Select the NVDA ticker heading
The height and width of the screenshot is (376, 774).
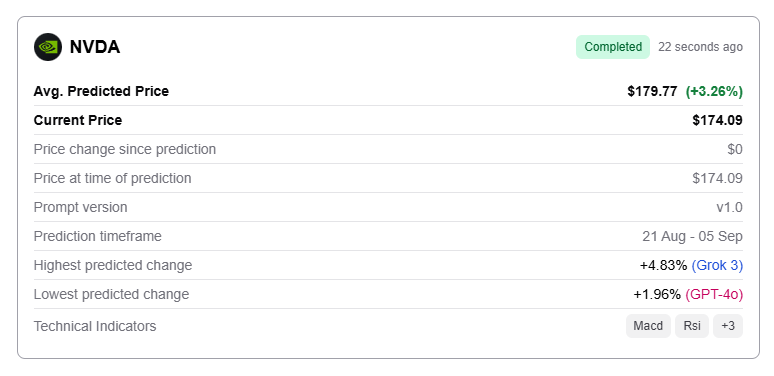click(95, 47)
